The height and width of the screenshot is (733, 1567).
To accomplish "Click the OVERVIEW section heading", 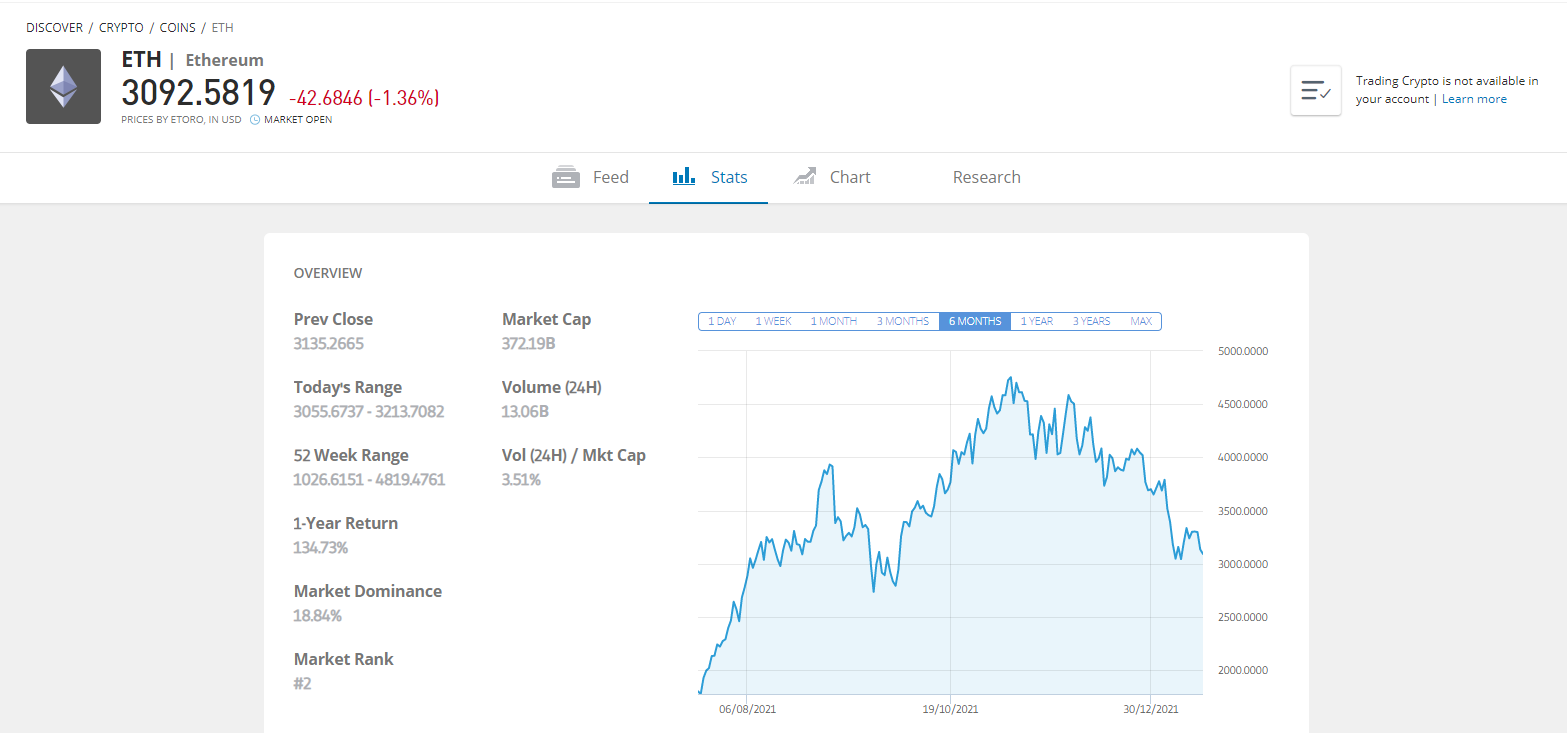I will (328, 273).
